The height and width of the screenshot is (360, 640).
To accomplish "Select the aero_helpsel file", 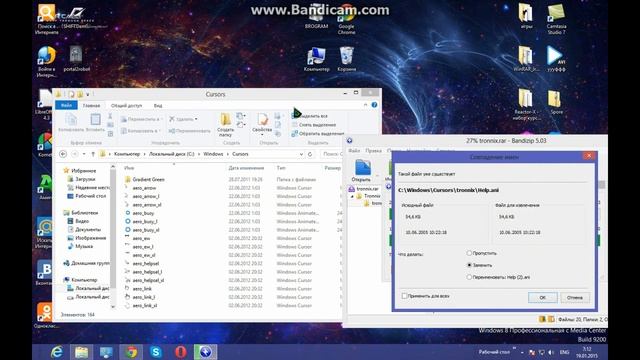I will click(x=146, y=264).
